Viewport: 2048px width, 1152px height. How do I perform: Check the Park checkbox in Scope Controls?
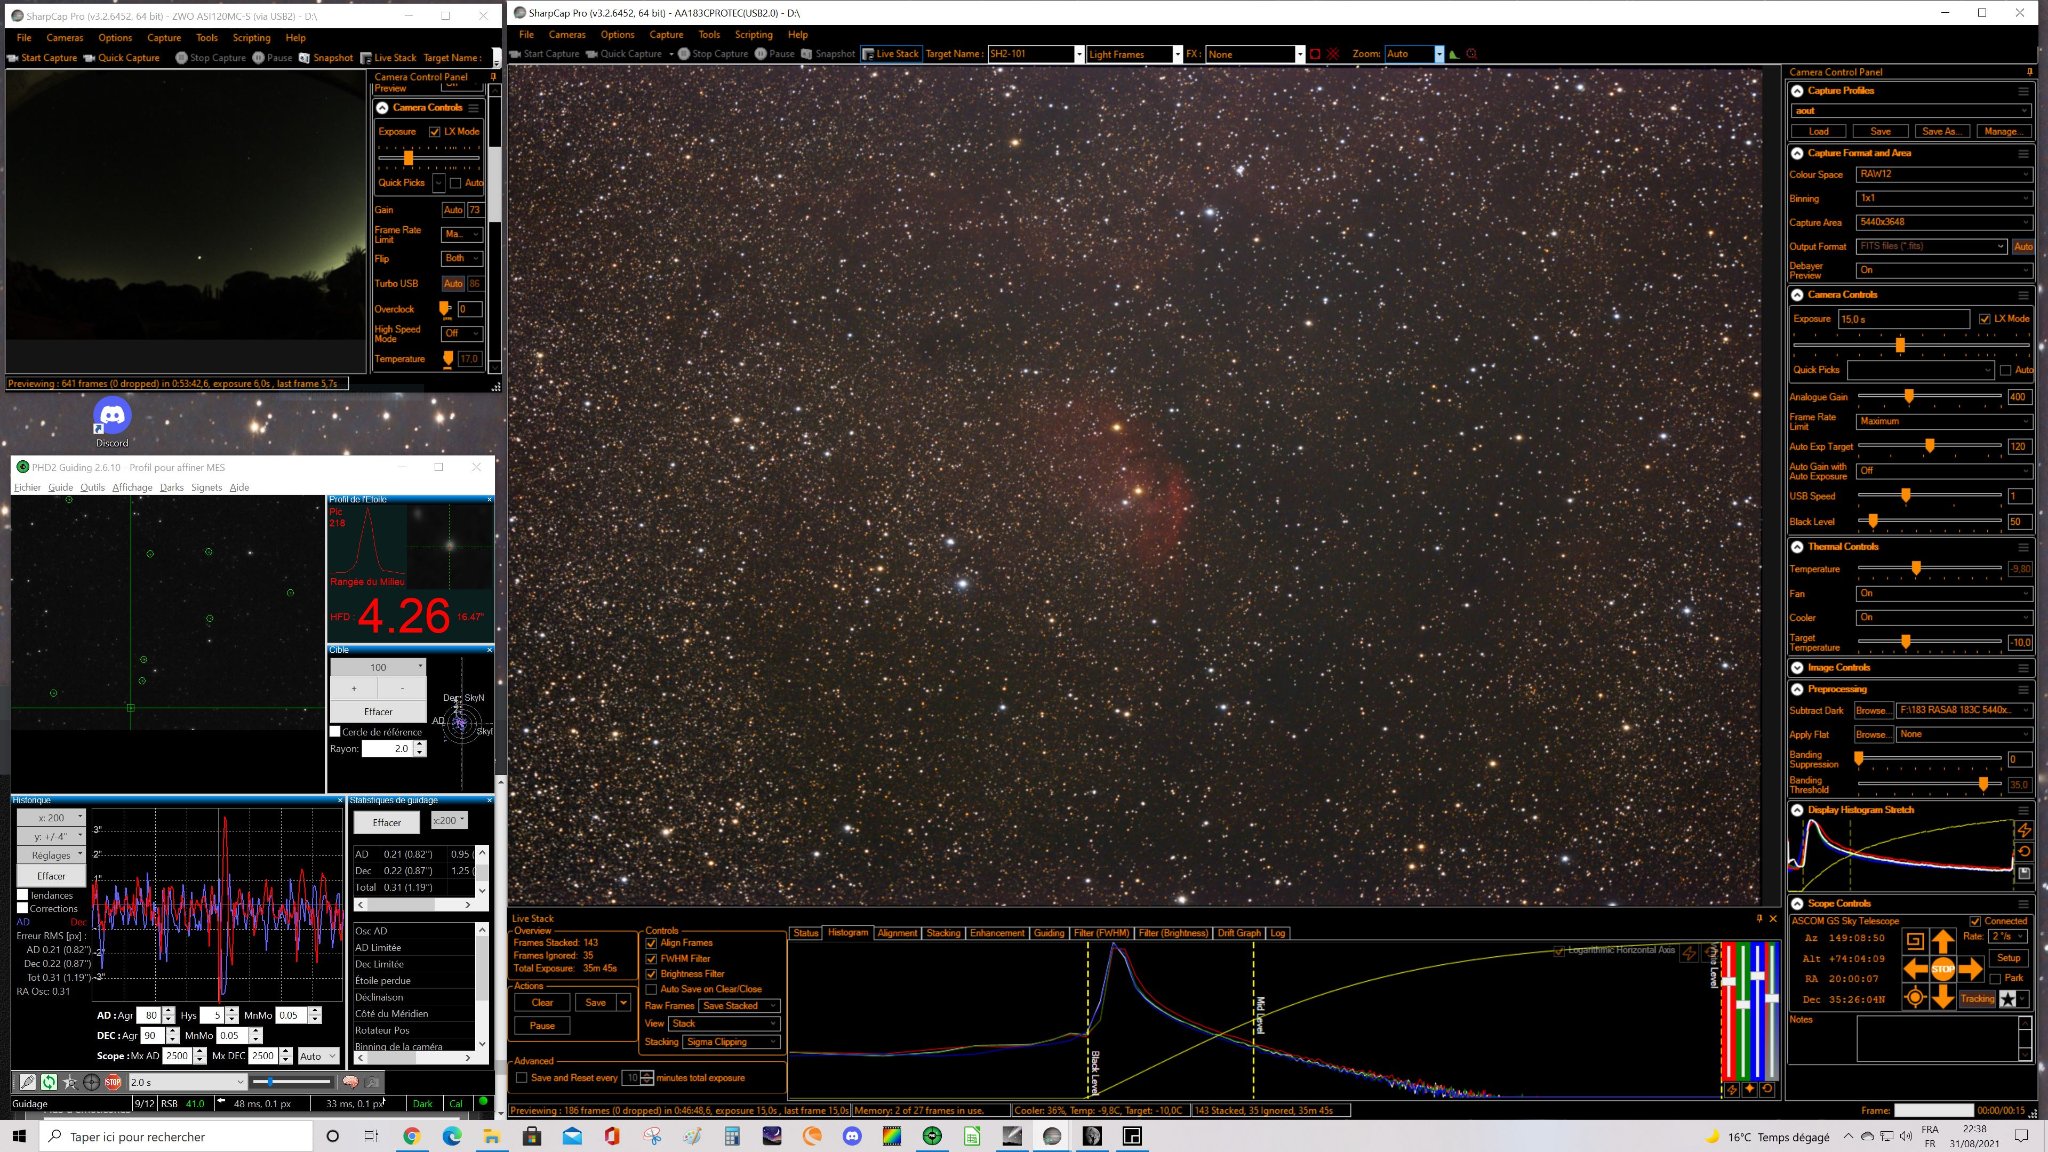pyautogui.click(x=1995, y=978)
